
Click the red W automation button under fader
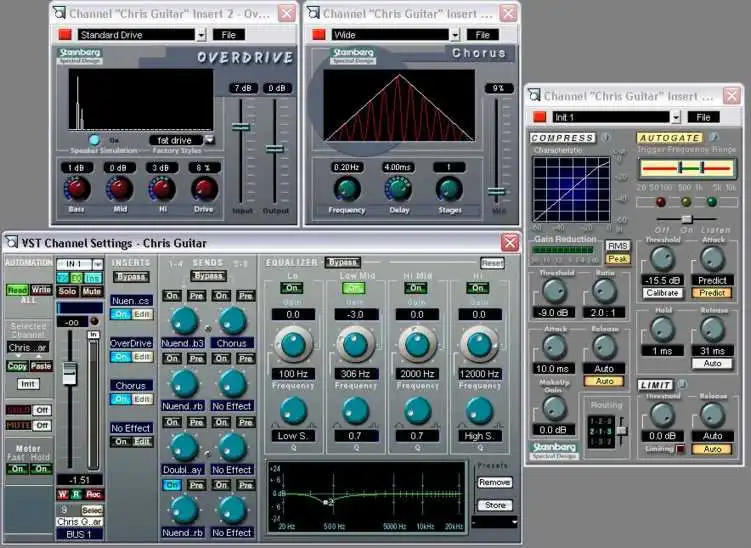click(62, 494)
